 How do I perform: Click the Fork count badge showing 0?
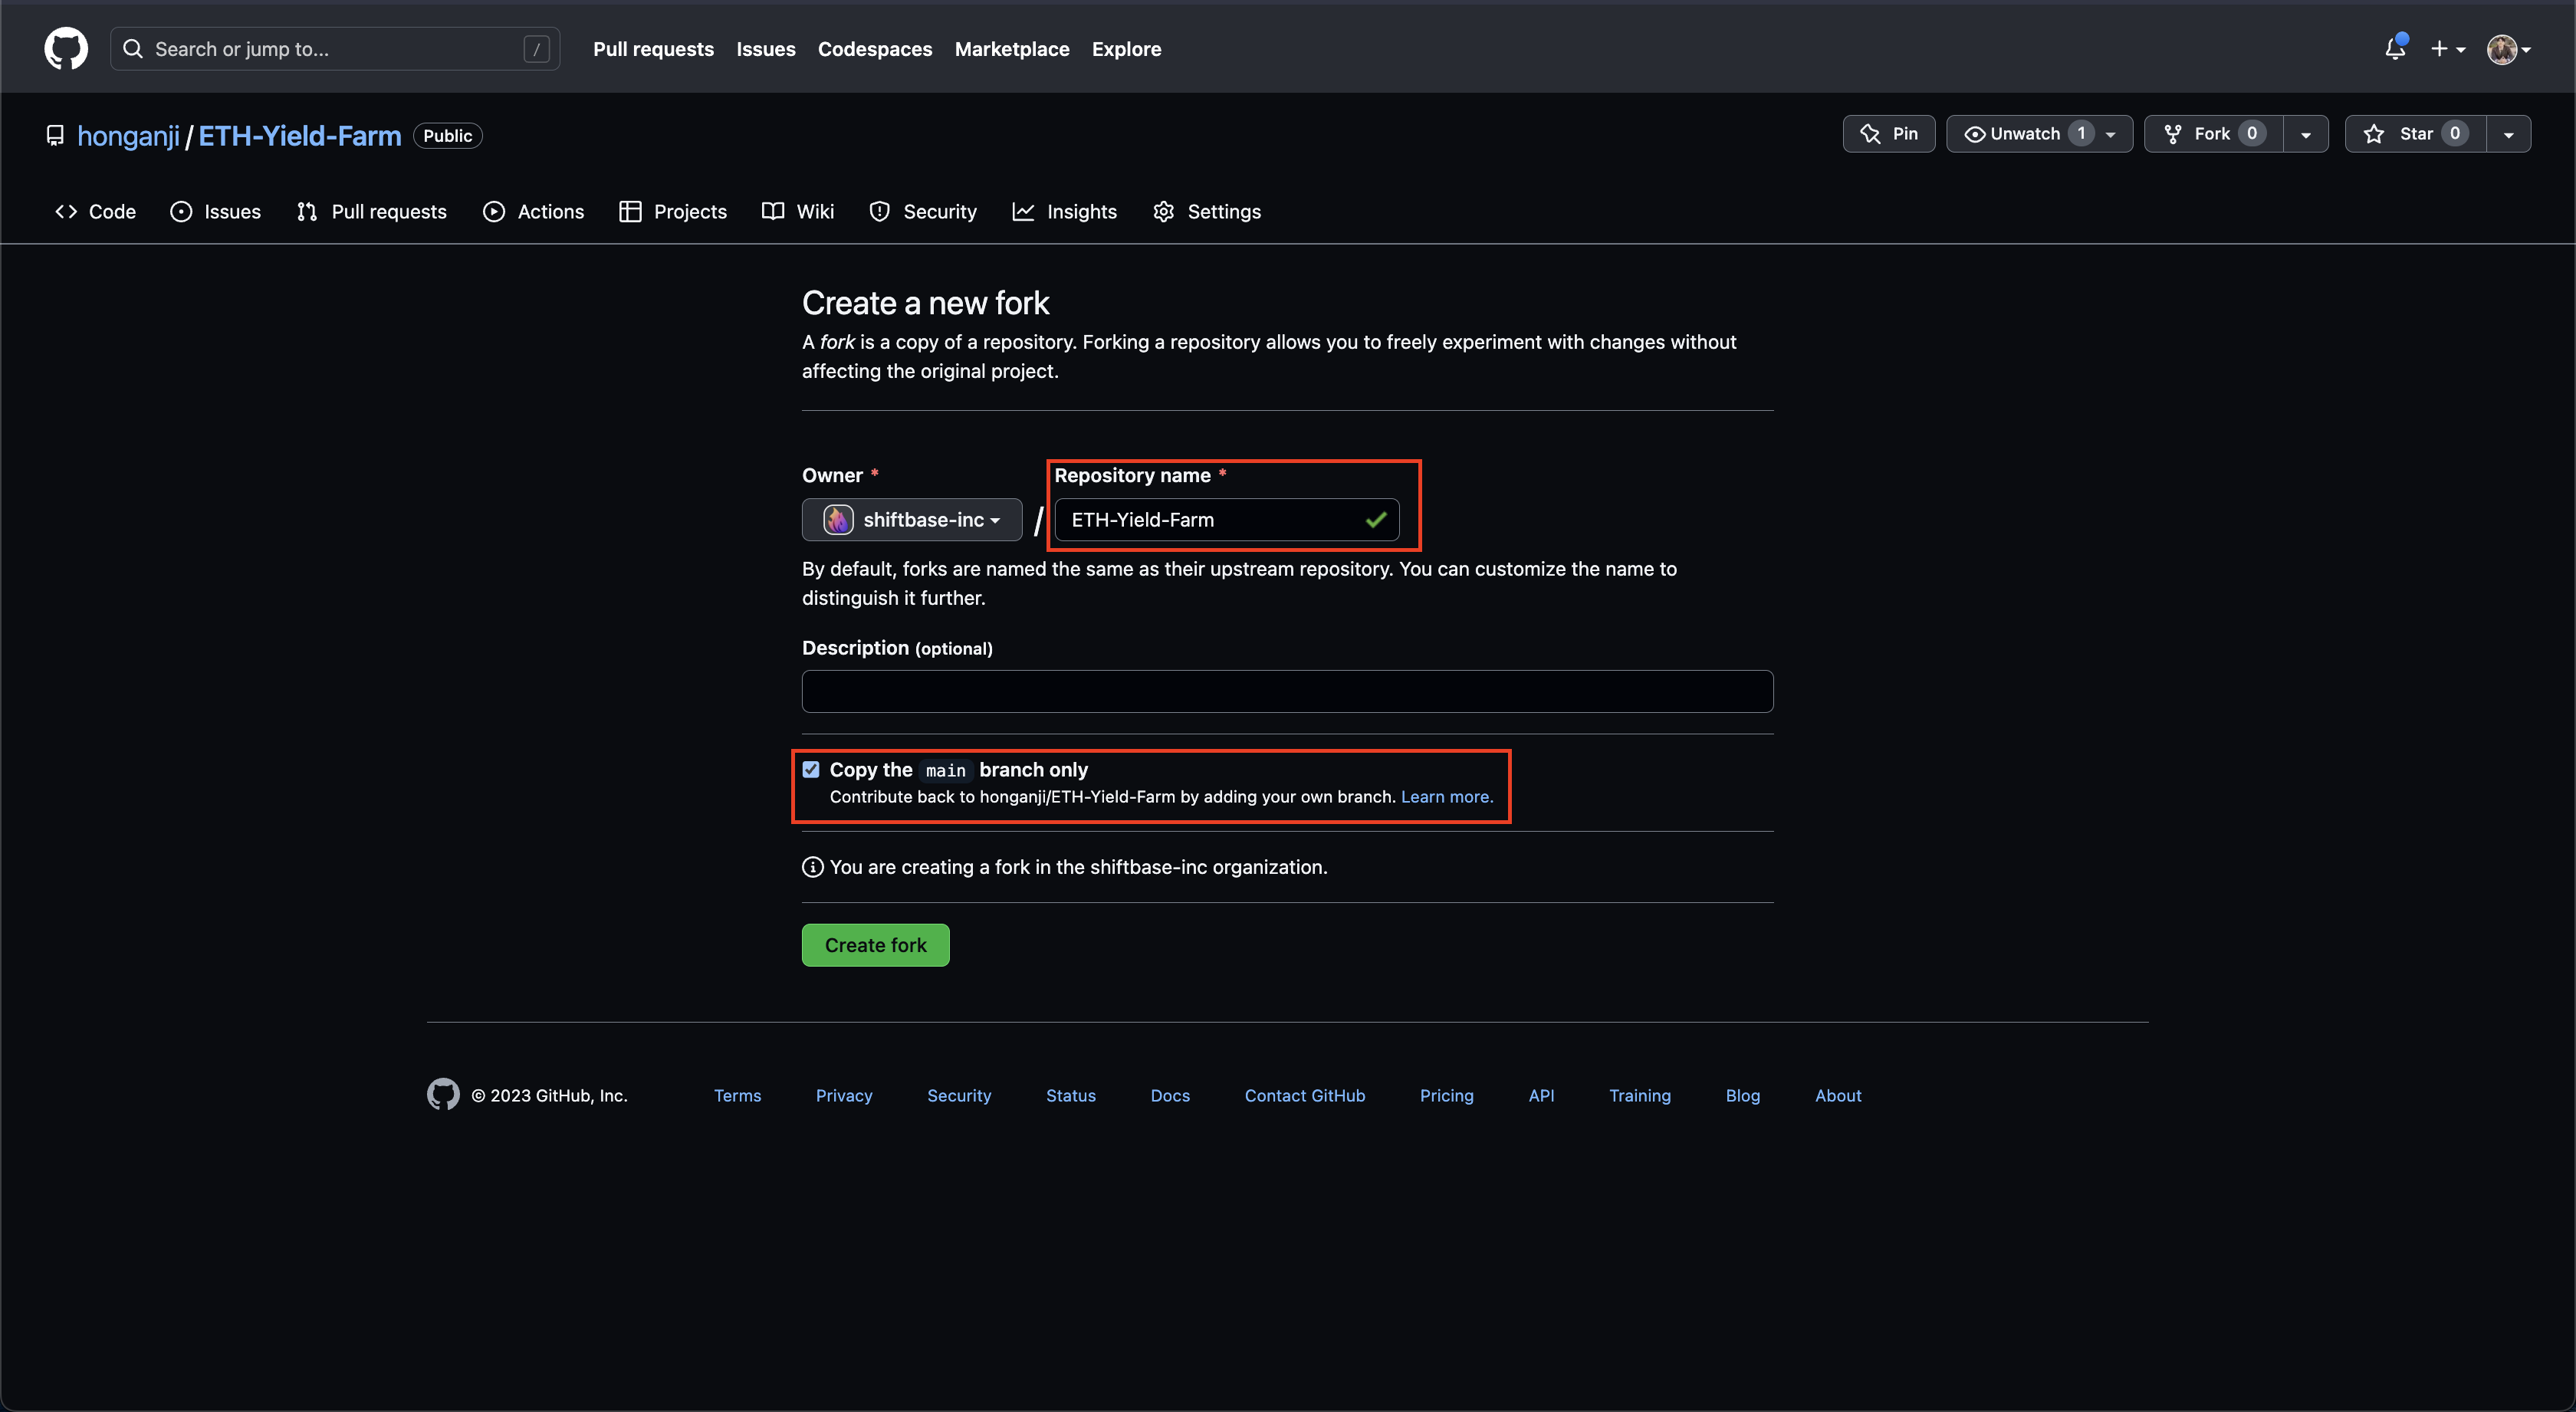2252,134
